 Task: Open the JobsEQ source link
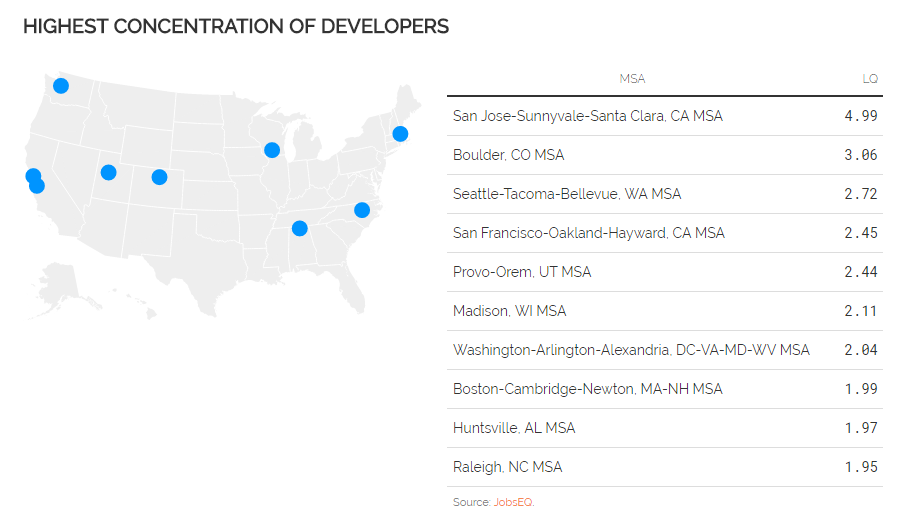point(513,502)
